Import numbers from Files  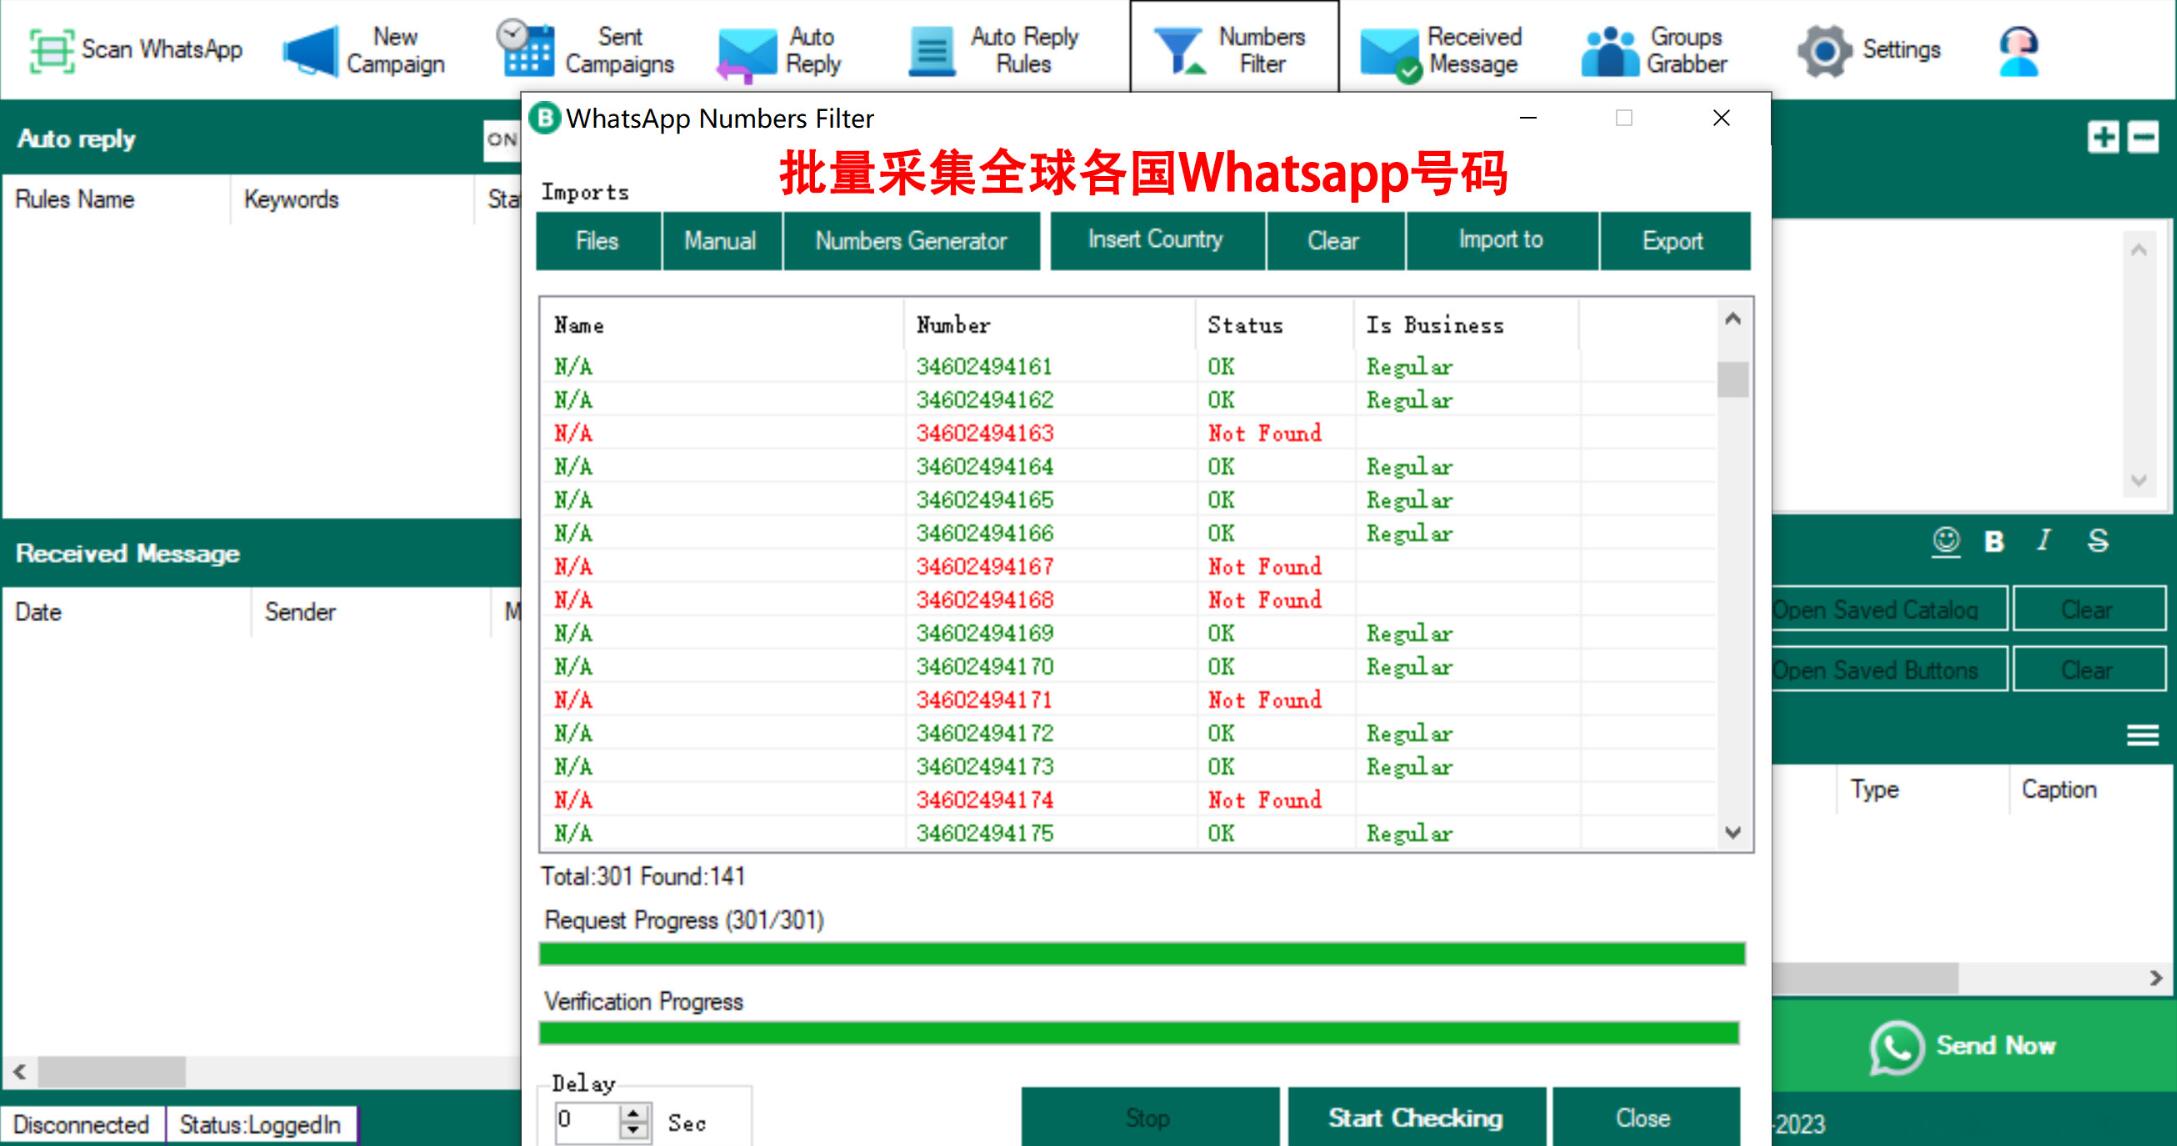[x=598, y=241]
